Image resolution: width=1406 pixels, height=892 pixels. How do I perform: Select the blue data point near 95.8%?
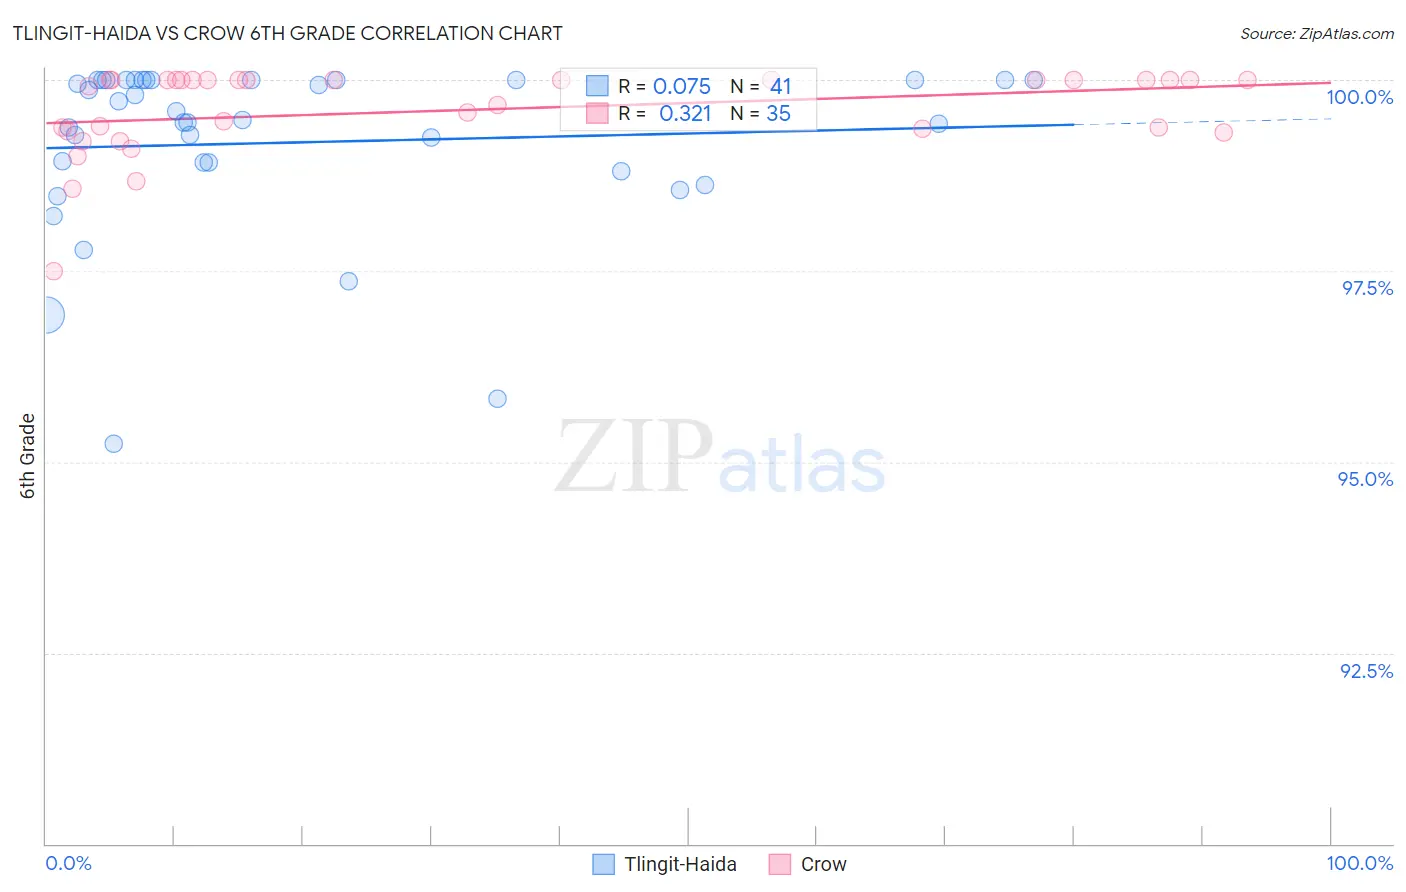[497, 398]
